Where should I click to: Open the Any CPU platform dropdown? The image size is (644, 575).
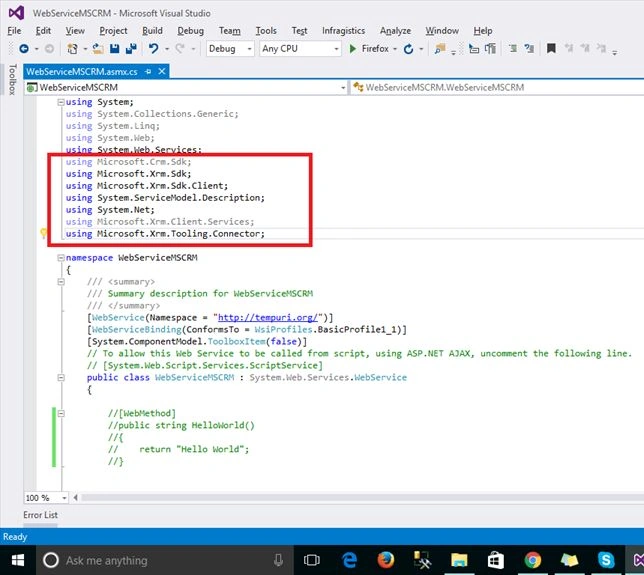click(x=300, y=49)
